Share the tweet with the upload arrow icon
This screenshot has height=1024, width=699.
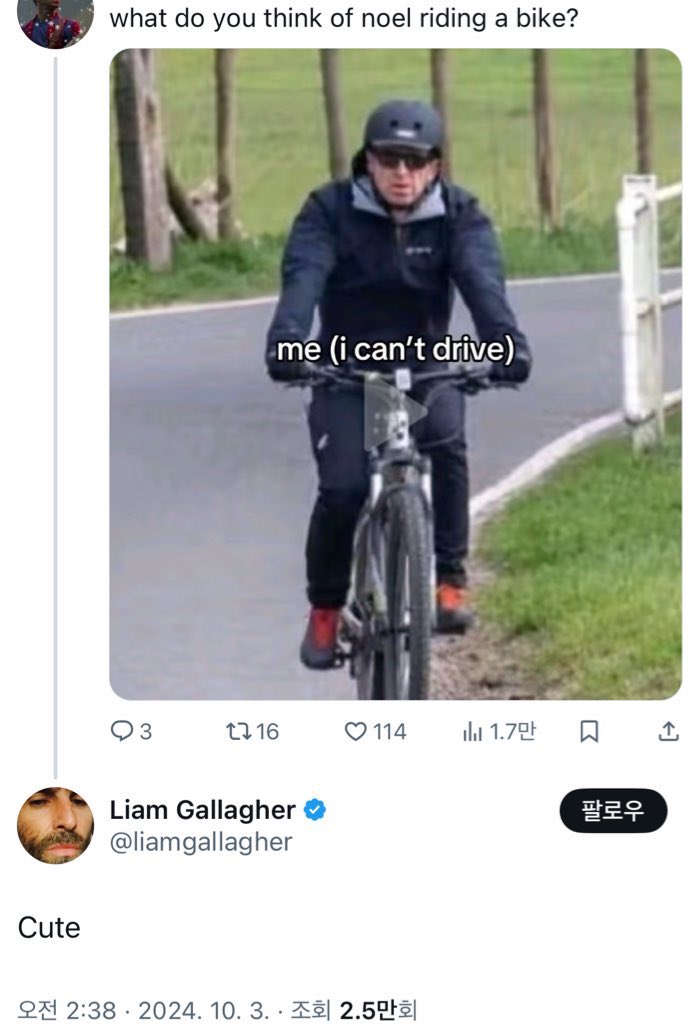coord(668,731)
